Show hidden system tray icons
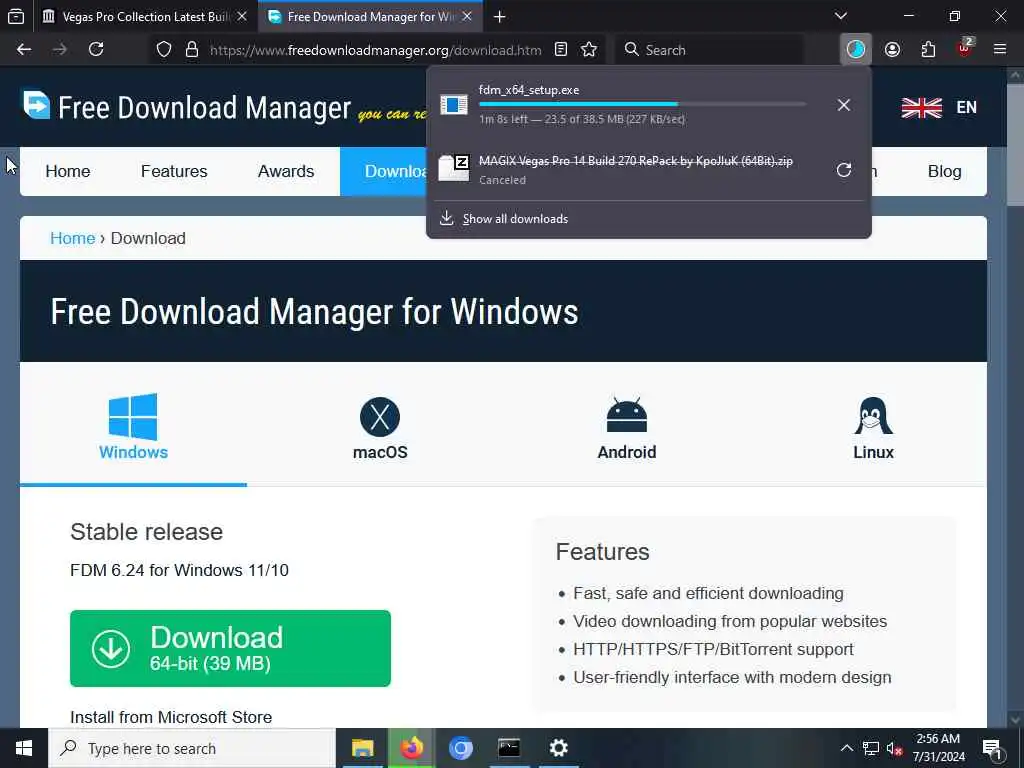 846,748
